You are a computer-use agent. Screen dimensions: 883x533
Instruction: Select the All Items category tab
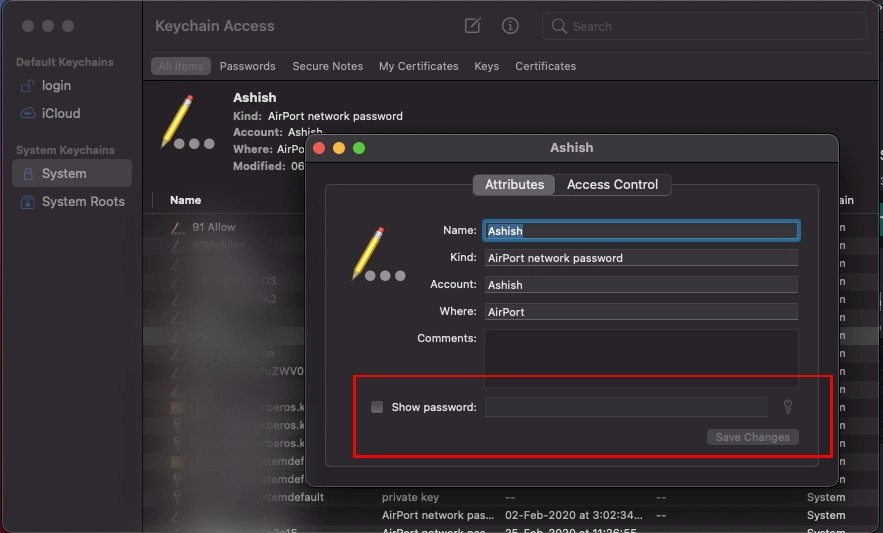180,66
